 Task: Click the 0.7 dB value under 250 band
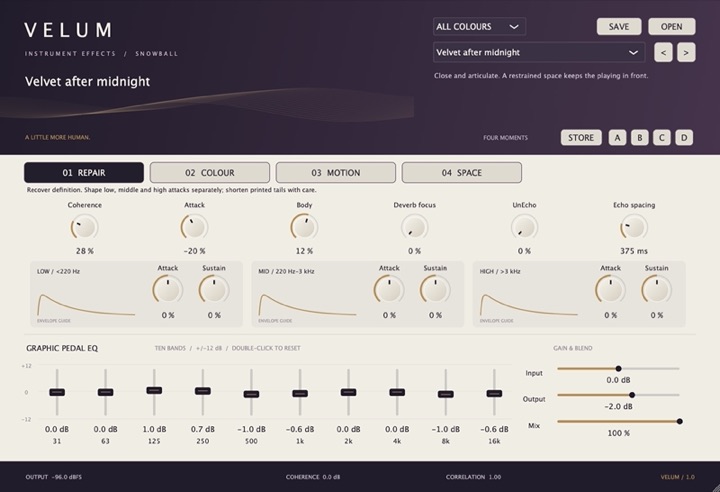pyautogui.click(x=202, y=429)
